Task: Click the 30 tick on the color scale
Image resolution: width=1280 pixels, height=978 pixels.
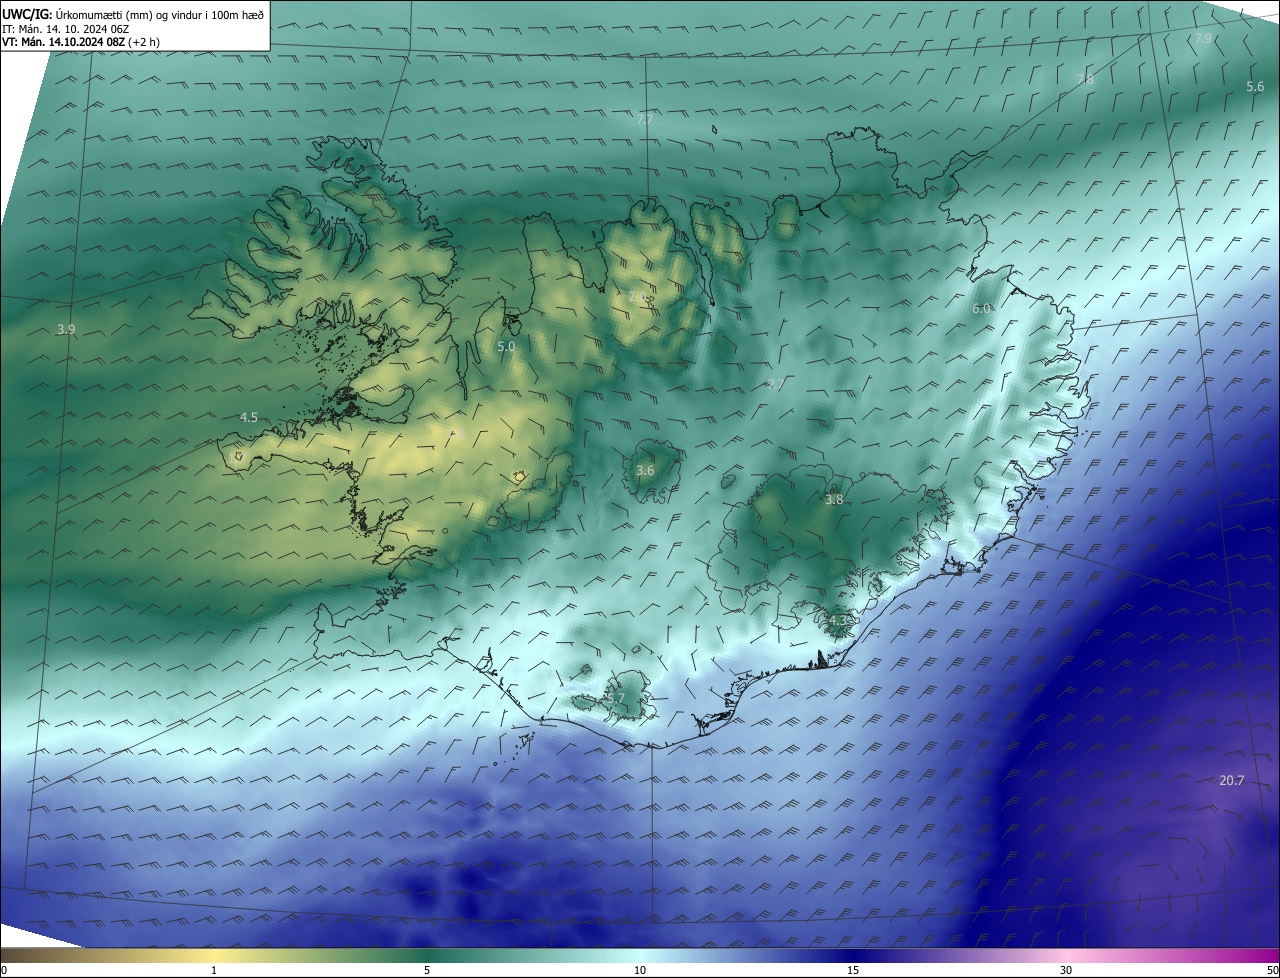Action: click(1066, 970)
